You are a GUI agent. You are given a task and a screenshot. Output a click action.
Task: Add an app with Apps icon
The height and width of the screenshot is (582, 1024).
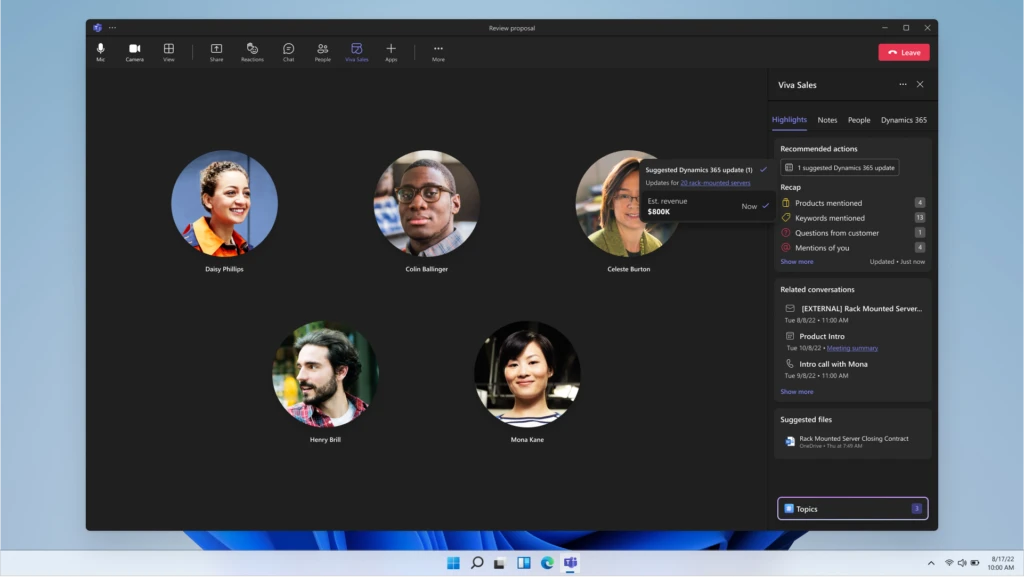(391, 49)
